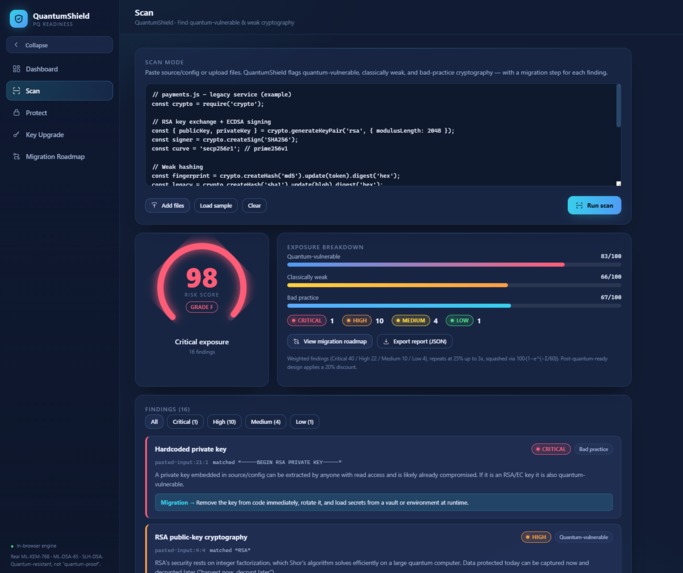The width and height of the screenshot is (683, 573).
Task: Navigate to the Migration Roadmap page
Action: 60,156
